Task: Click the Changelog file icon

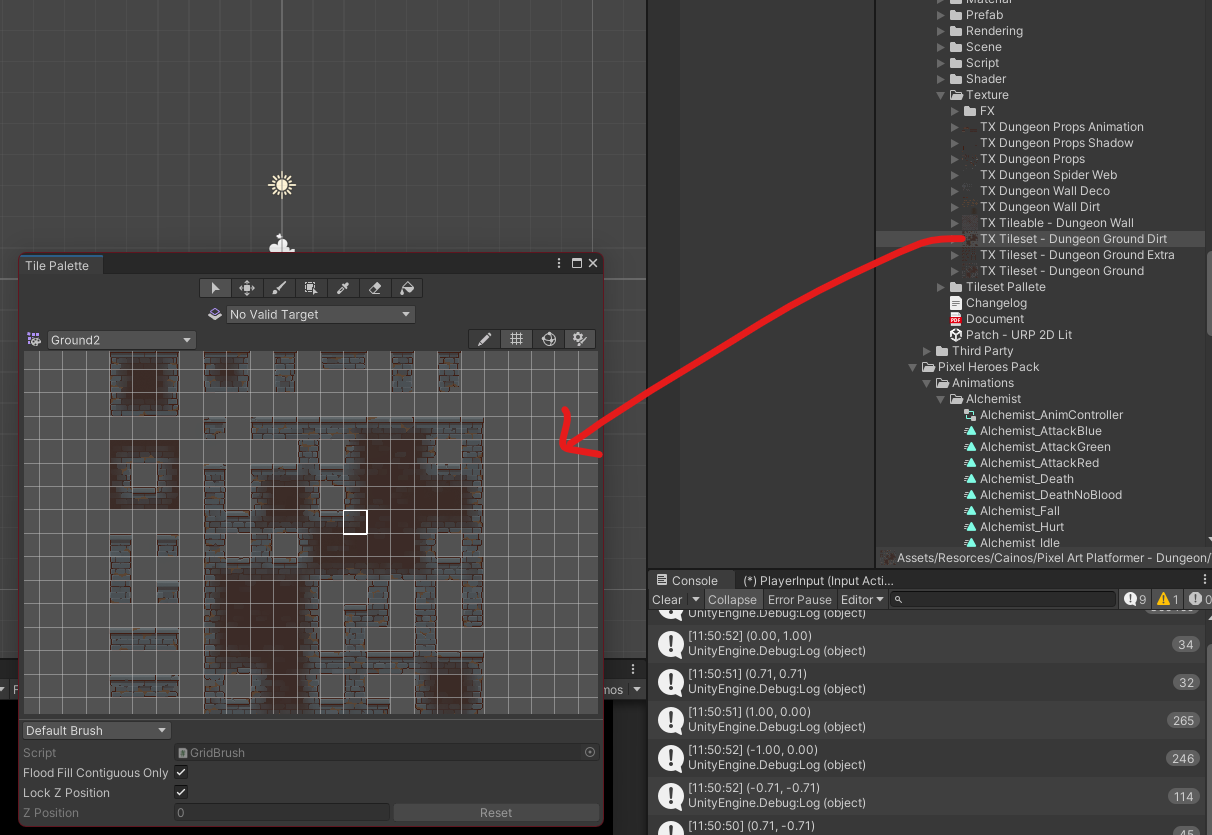Action: tap(955, 303)
